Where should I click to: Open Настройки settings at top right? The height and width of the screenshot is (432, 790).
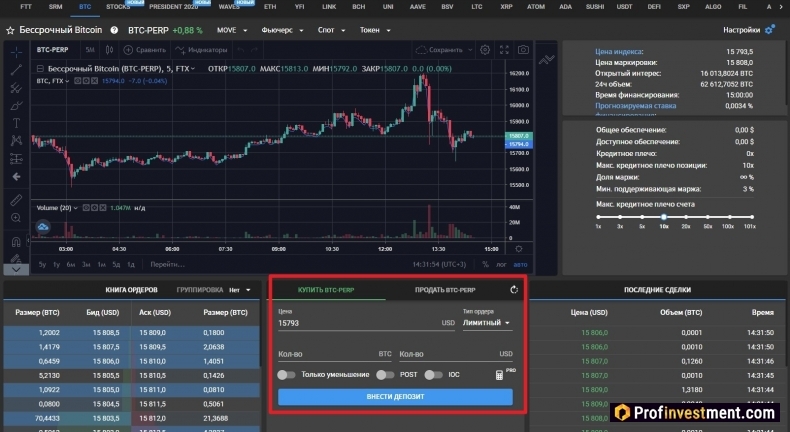(x=749, y=30)
